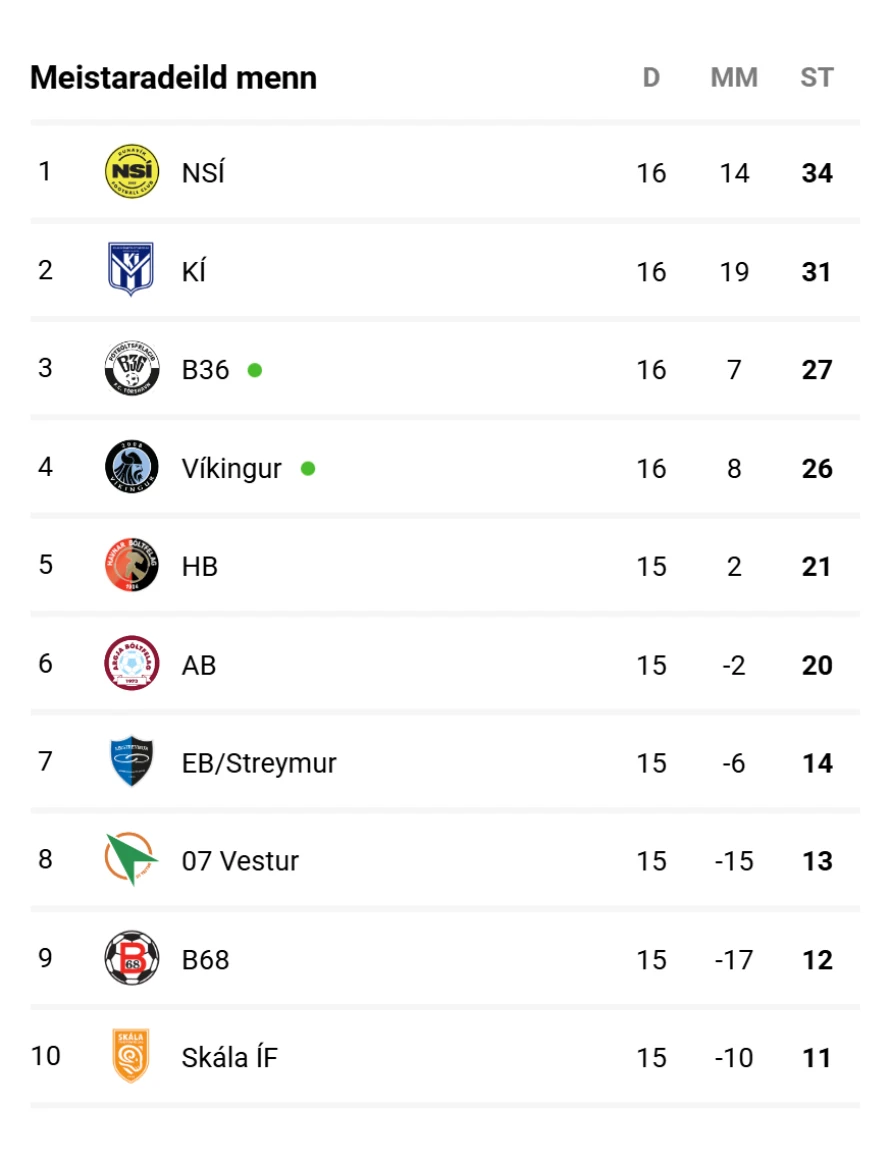Click the green live dot beside Víkingur
Screen dimensions: 890x1163
(308, 468)
